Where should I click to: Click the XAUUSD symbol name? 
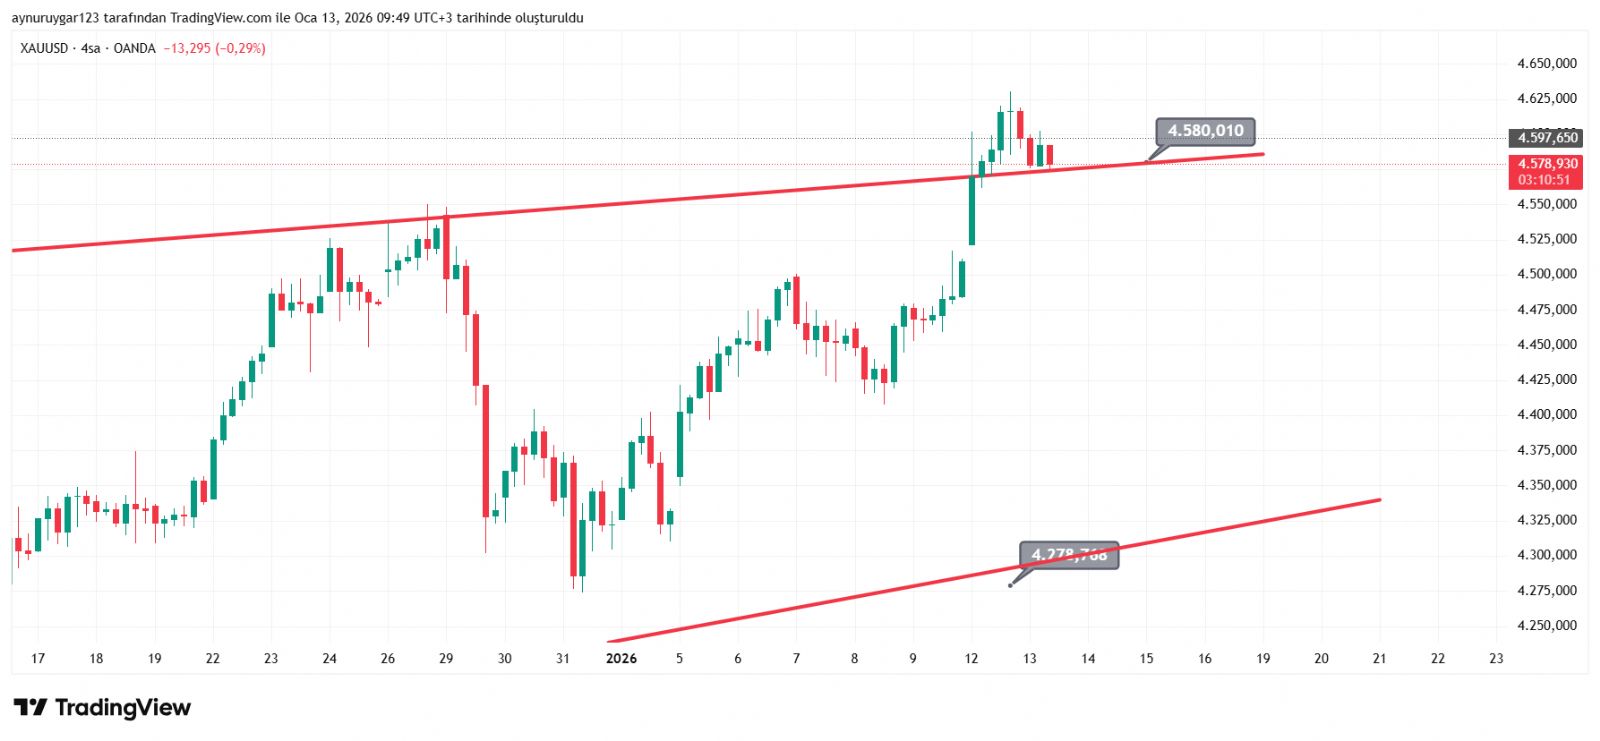44,48
